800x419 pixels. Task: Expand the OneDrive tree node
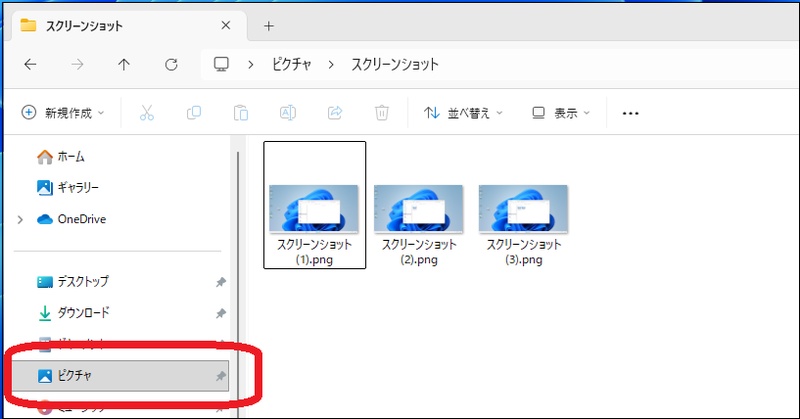tap(20, 220)
